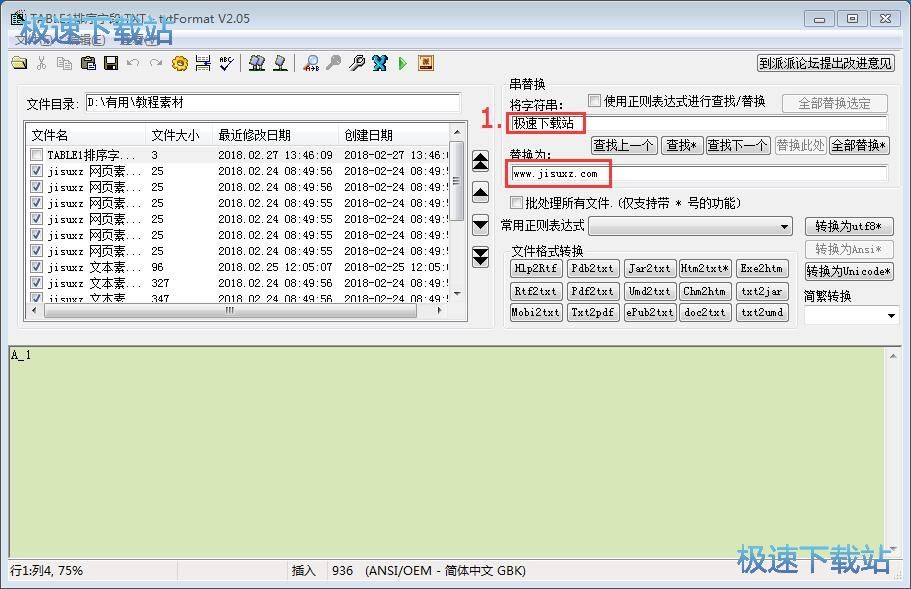Click the Mobi2txt conversion button
This screenshot has height=589, width=911.
[x=536, y=313]
